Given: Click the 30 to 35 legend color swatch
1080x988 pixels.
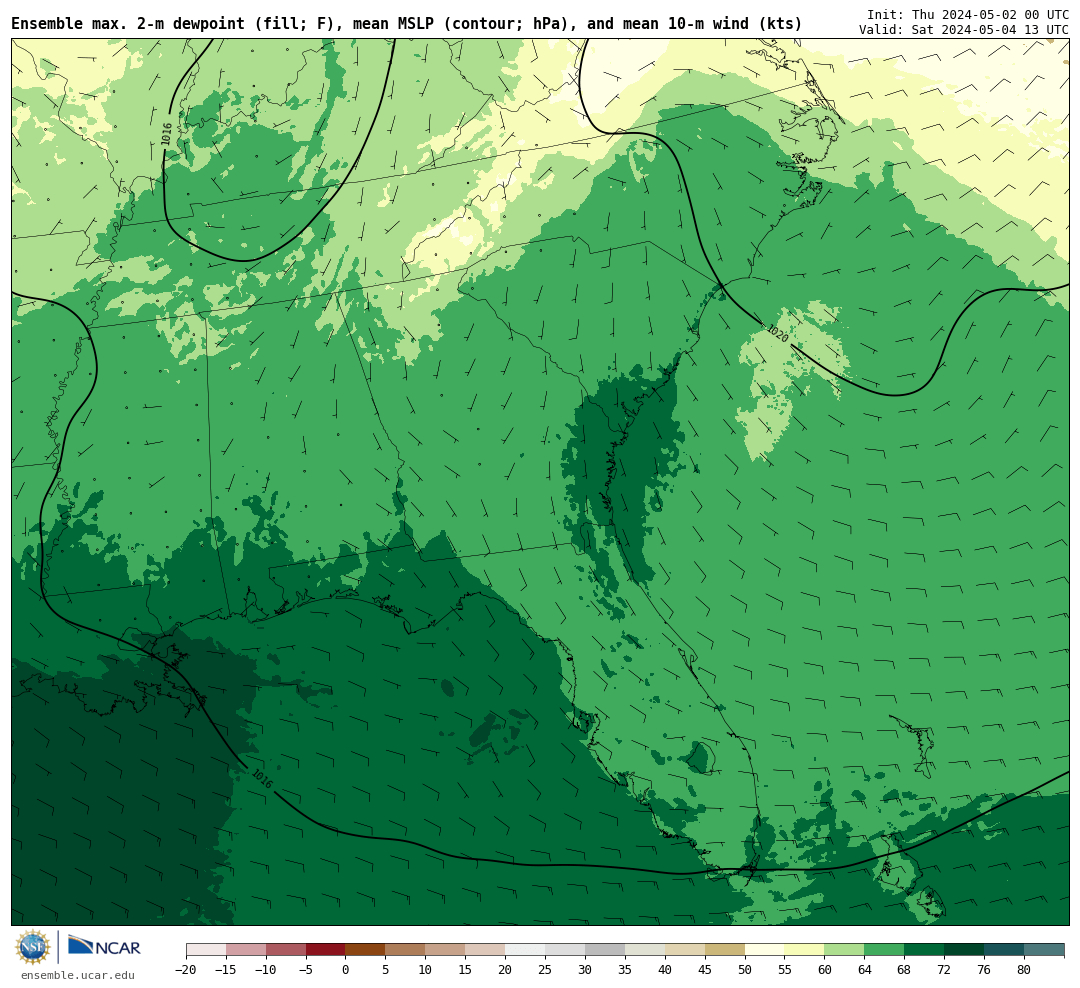Looking at the screenshot, I should 605,950.
